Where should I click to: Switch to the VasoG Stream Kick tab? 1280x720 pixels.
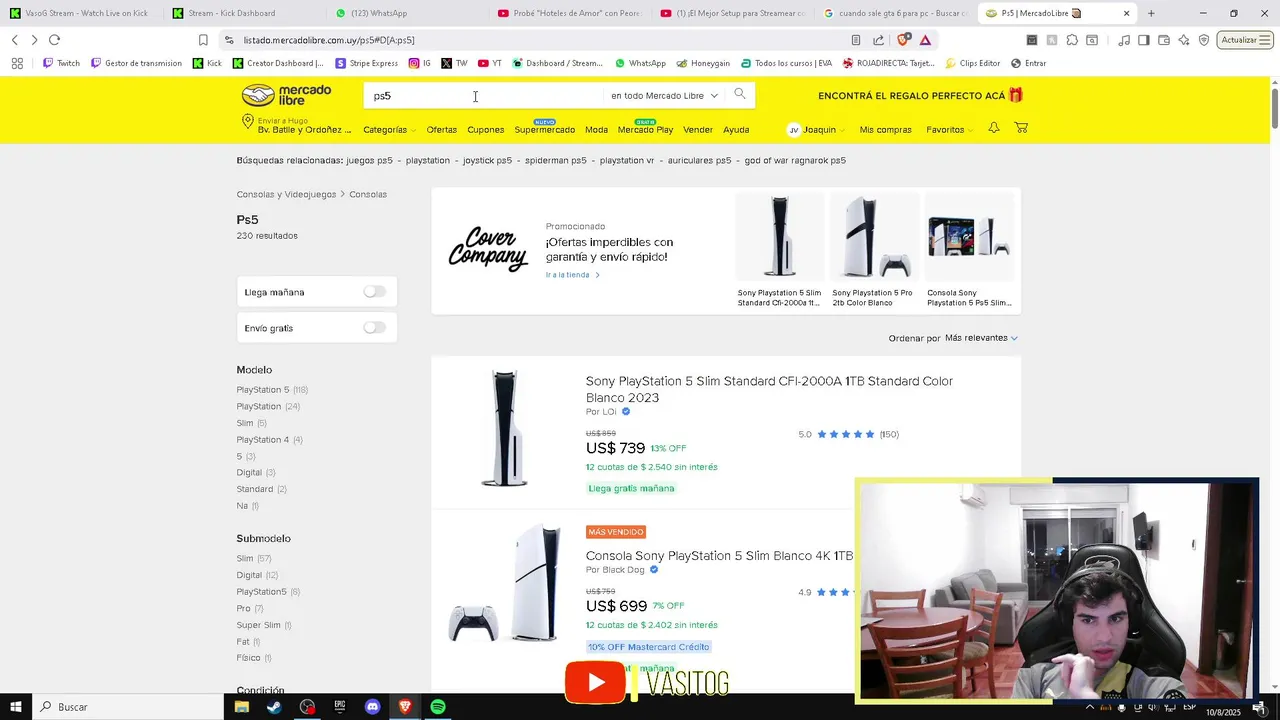(x=82, y=13)
